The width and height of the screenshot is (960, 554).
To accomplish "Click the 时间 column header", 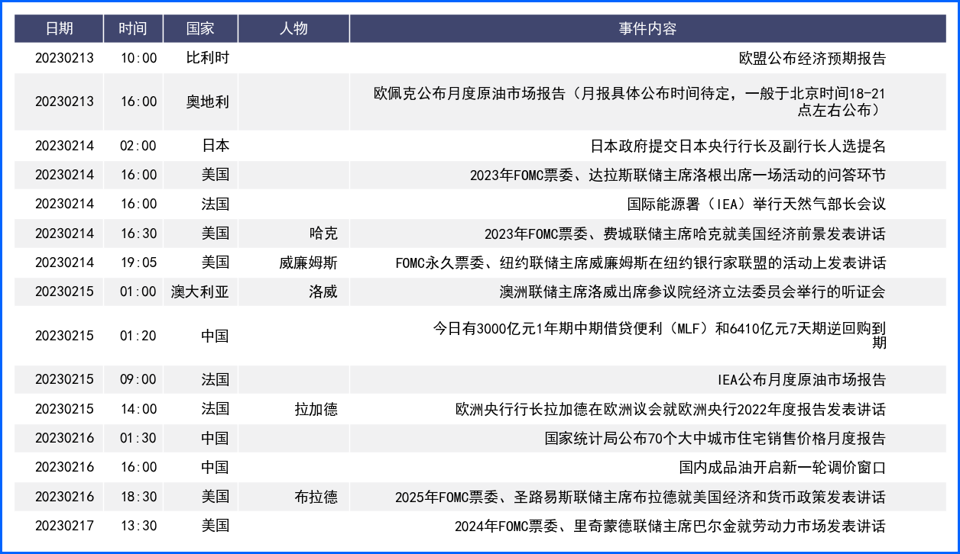I will tap(133, 29).
